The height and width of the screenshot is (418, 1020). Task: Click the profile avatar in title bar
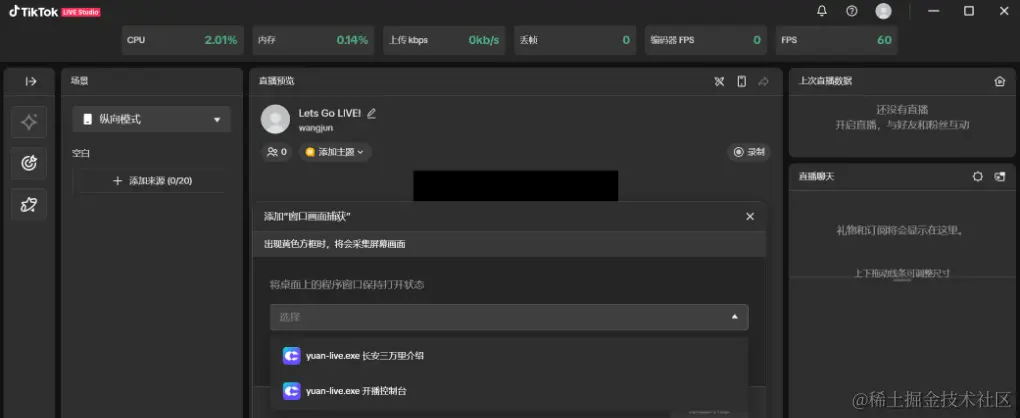pos(883,11)
